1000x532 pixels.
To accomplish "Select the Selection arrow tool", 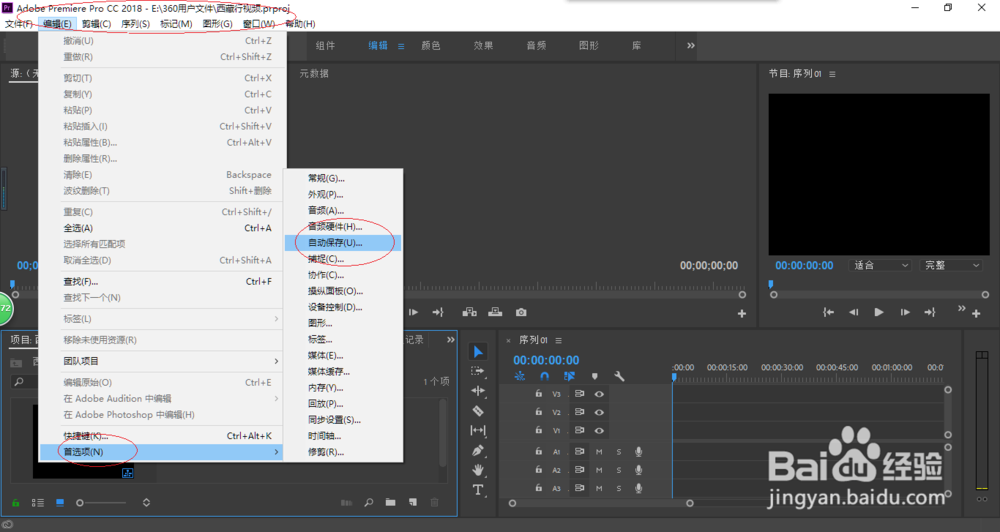I will tap(478, 351).
